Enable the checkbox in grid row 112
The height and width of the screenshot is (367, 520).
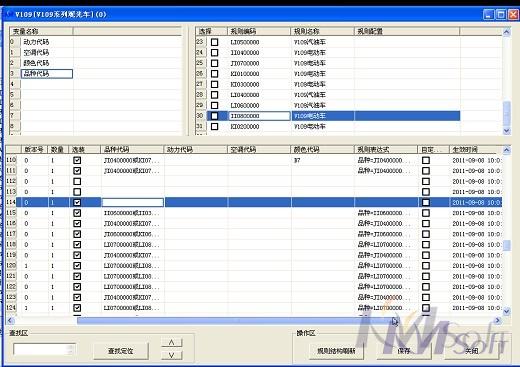point(77,181)
